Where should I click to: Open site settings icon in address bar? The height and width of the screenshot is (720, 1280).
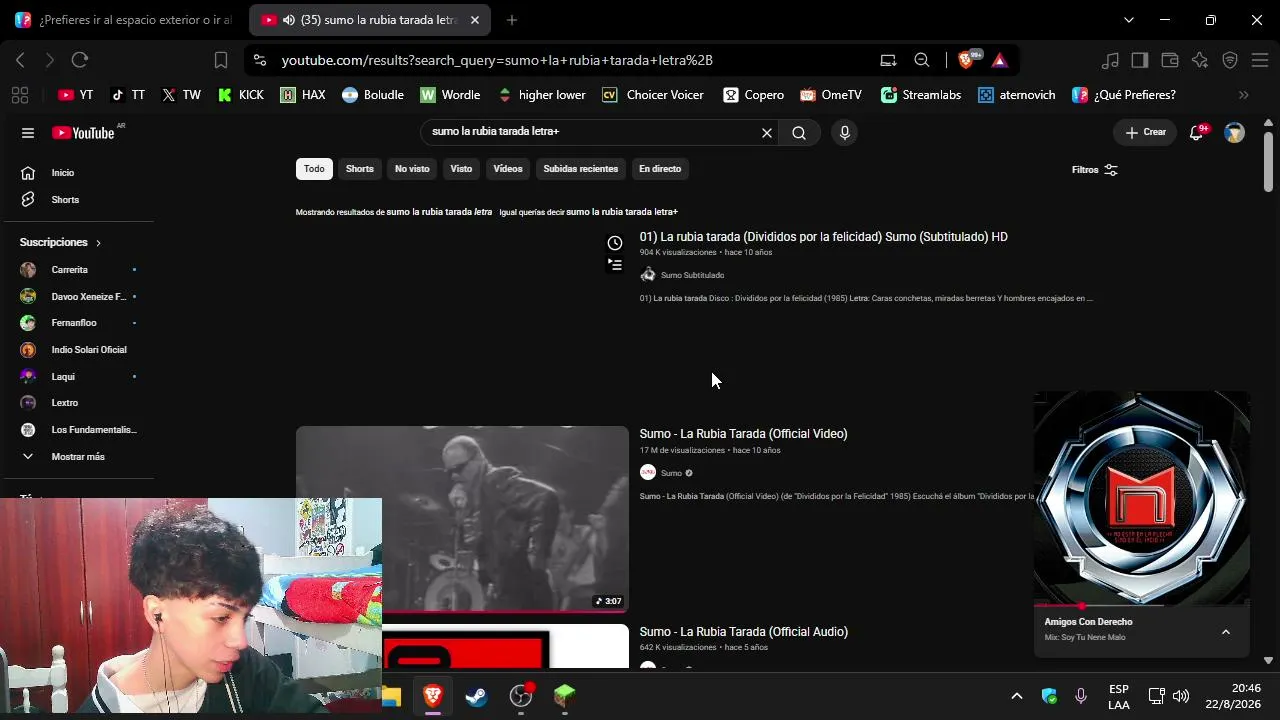[x=260, y=60]
